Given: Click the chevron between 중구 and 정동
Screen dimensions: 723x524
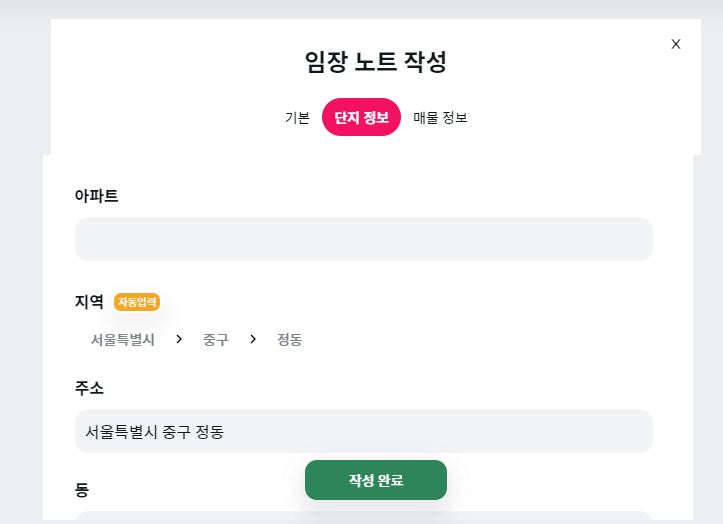Looking at the screenshot, I should pyautogui.click(x=253, y=339).
